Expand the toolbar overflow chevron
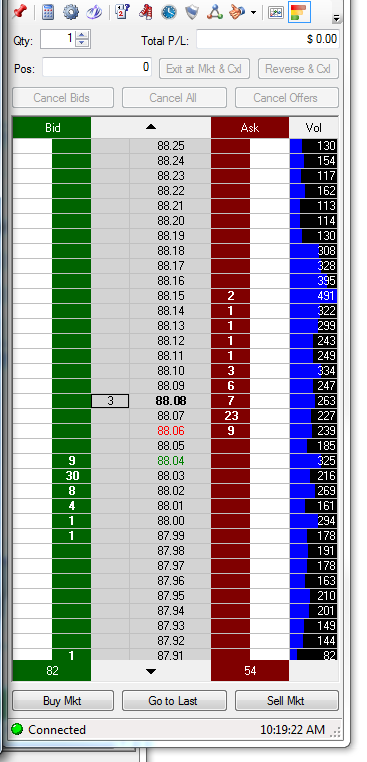 tap(336, 18)
